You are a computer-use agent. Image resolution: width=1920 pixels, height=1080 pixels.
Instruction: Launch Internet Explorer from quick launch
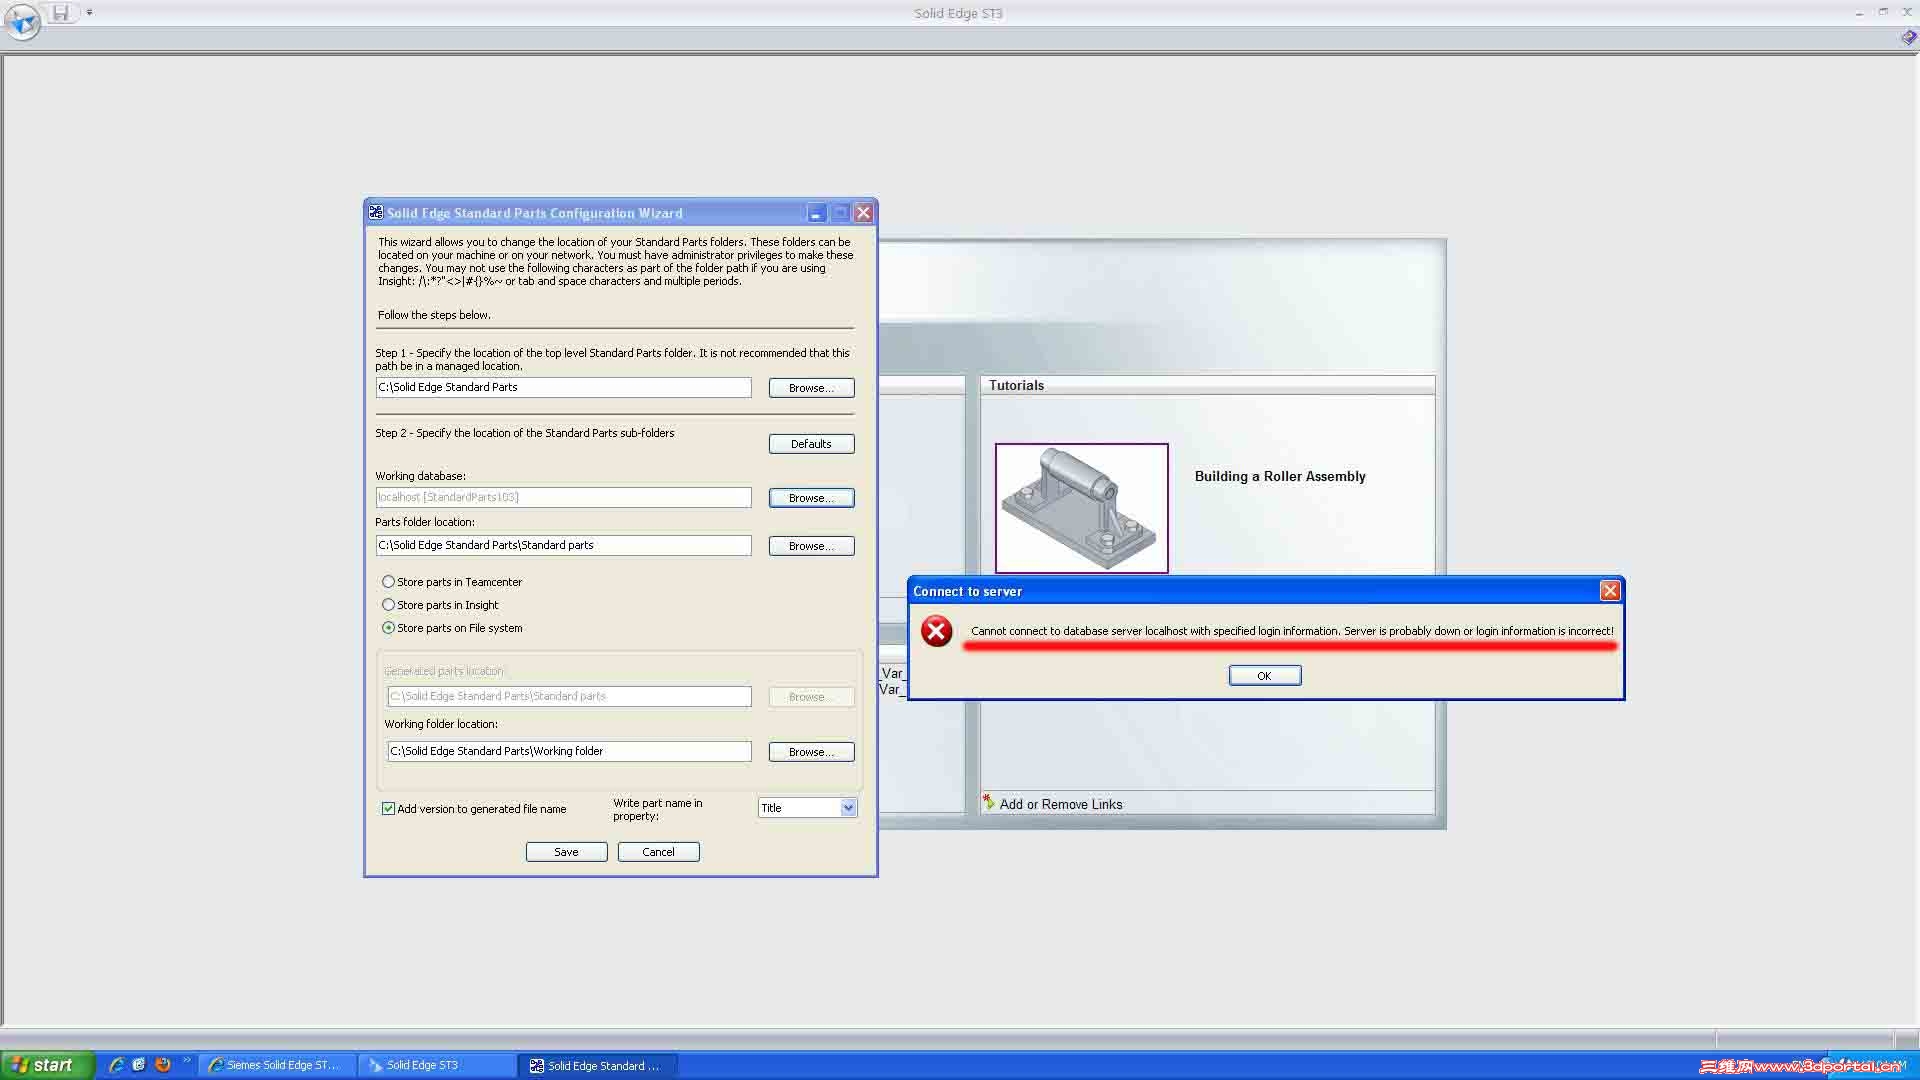(116, 1065)
